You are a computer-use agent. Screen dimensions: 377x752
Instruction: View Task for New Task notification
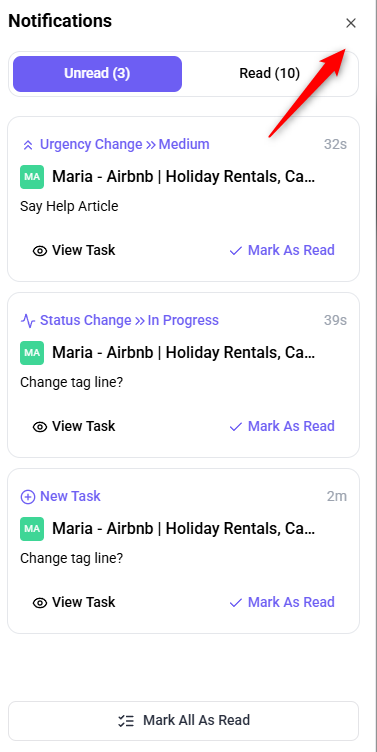[74, 602]
